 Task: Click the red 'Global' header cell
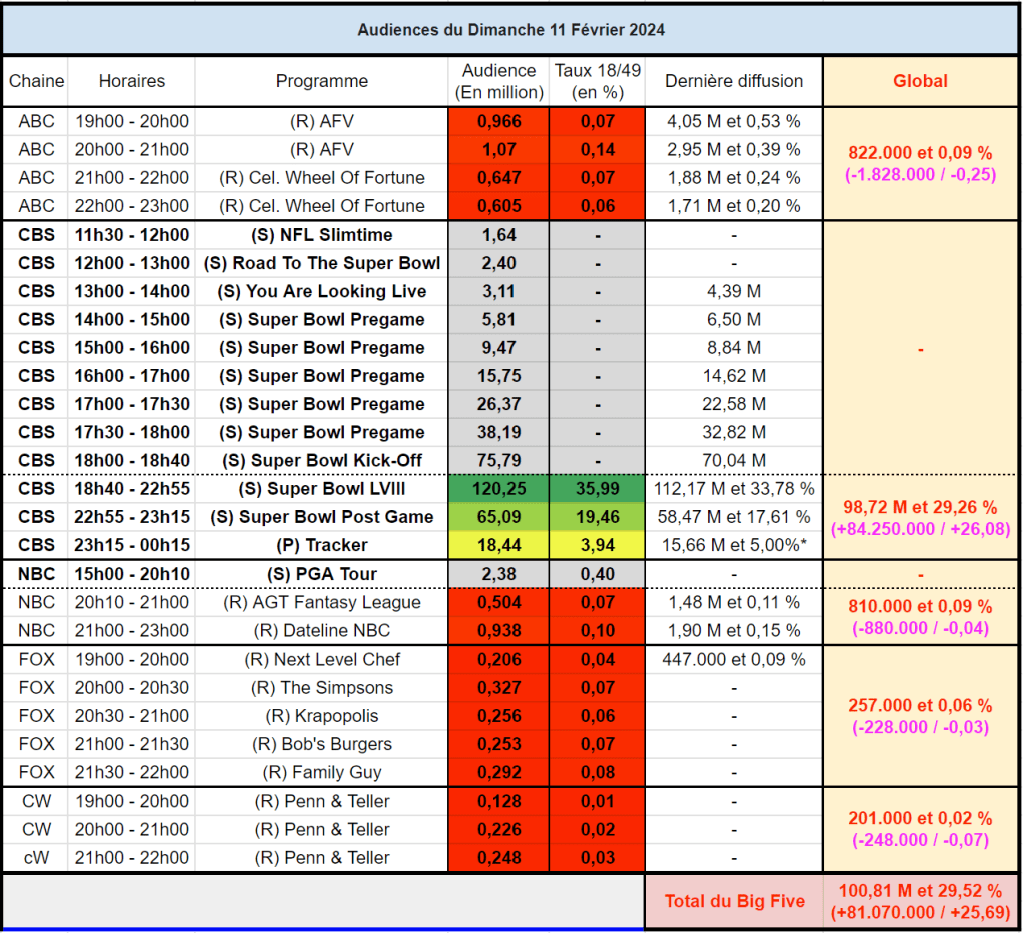pyautogui.click(x=920, y=81)
